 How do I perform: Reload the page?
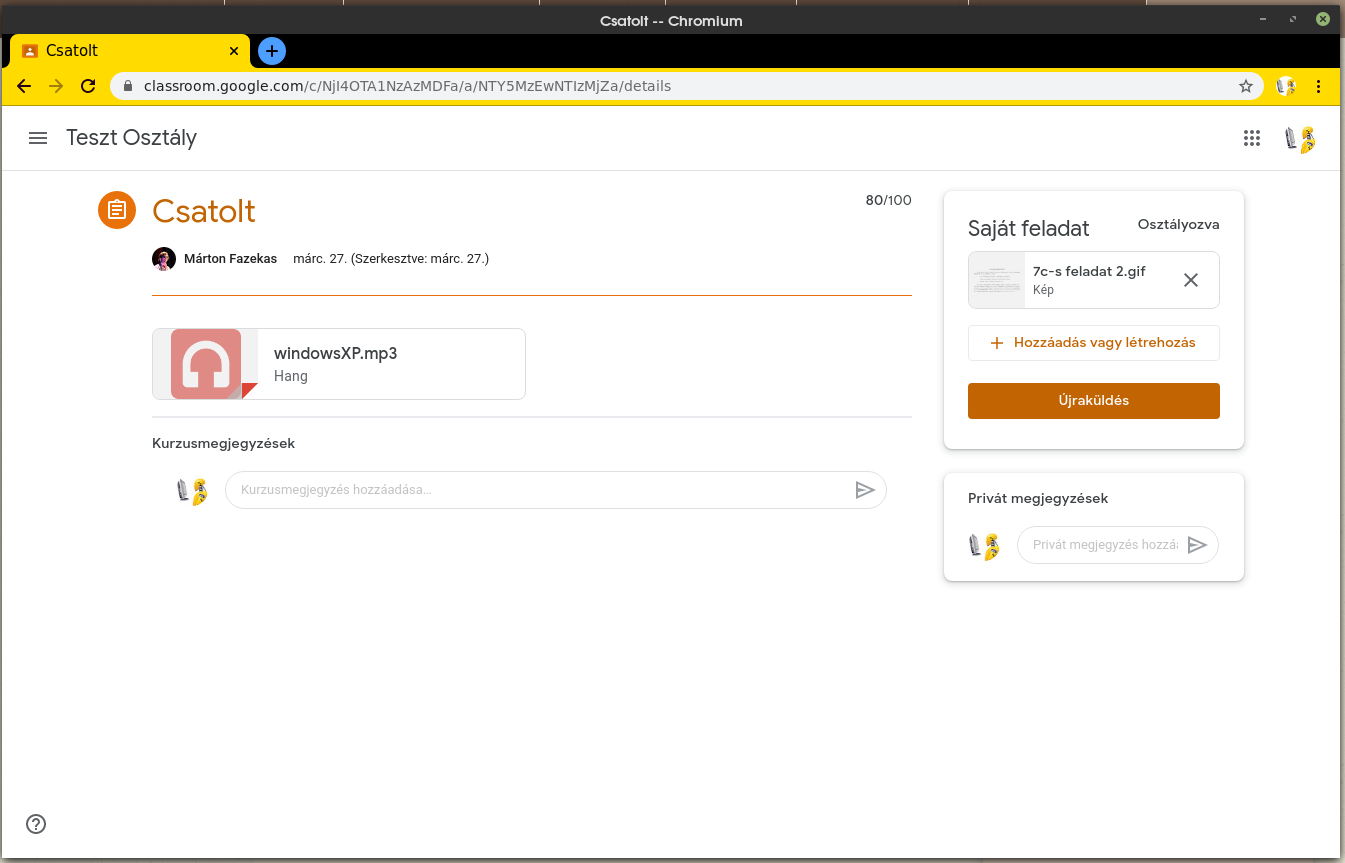88,86
